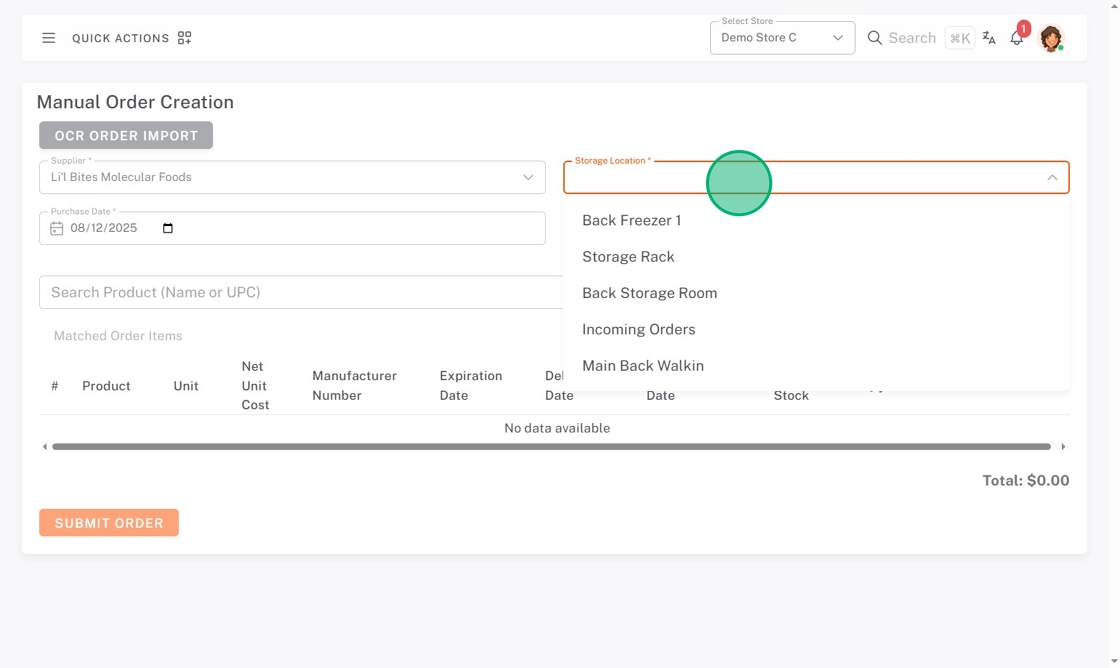Image resolution: width=1120 pixels, height=668 pixels.
Task: Choose Main Back Walkin location
Action: (x=642, y=366)
